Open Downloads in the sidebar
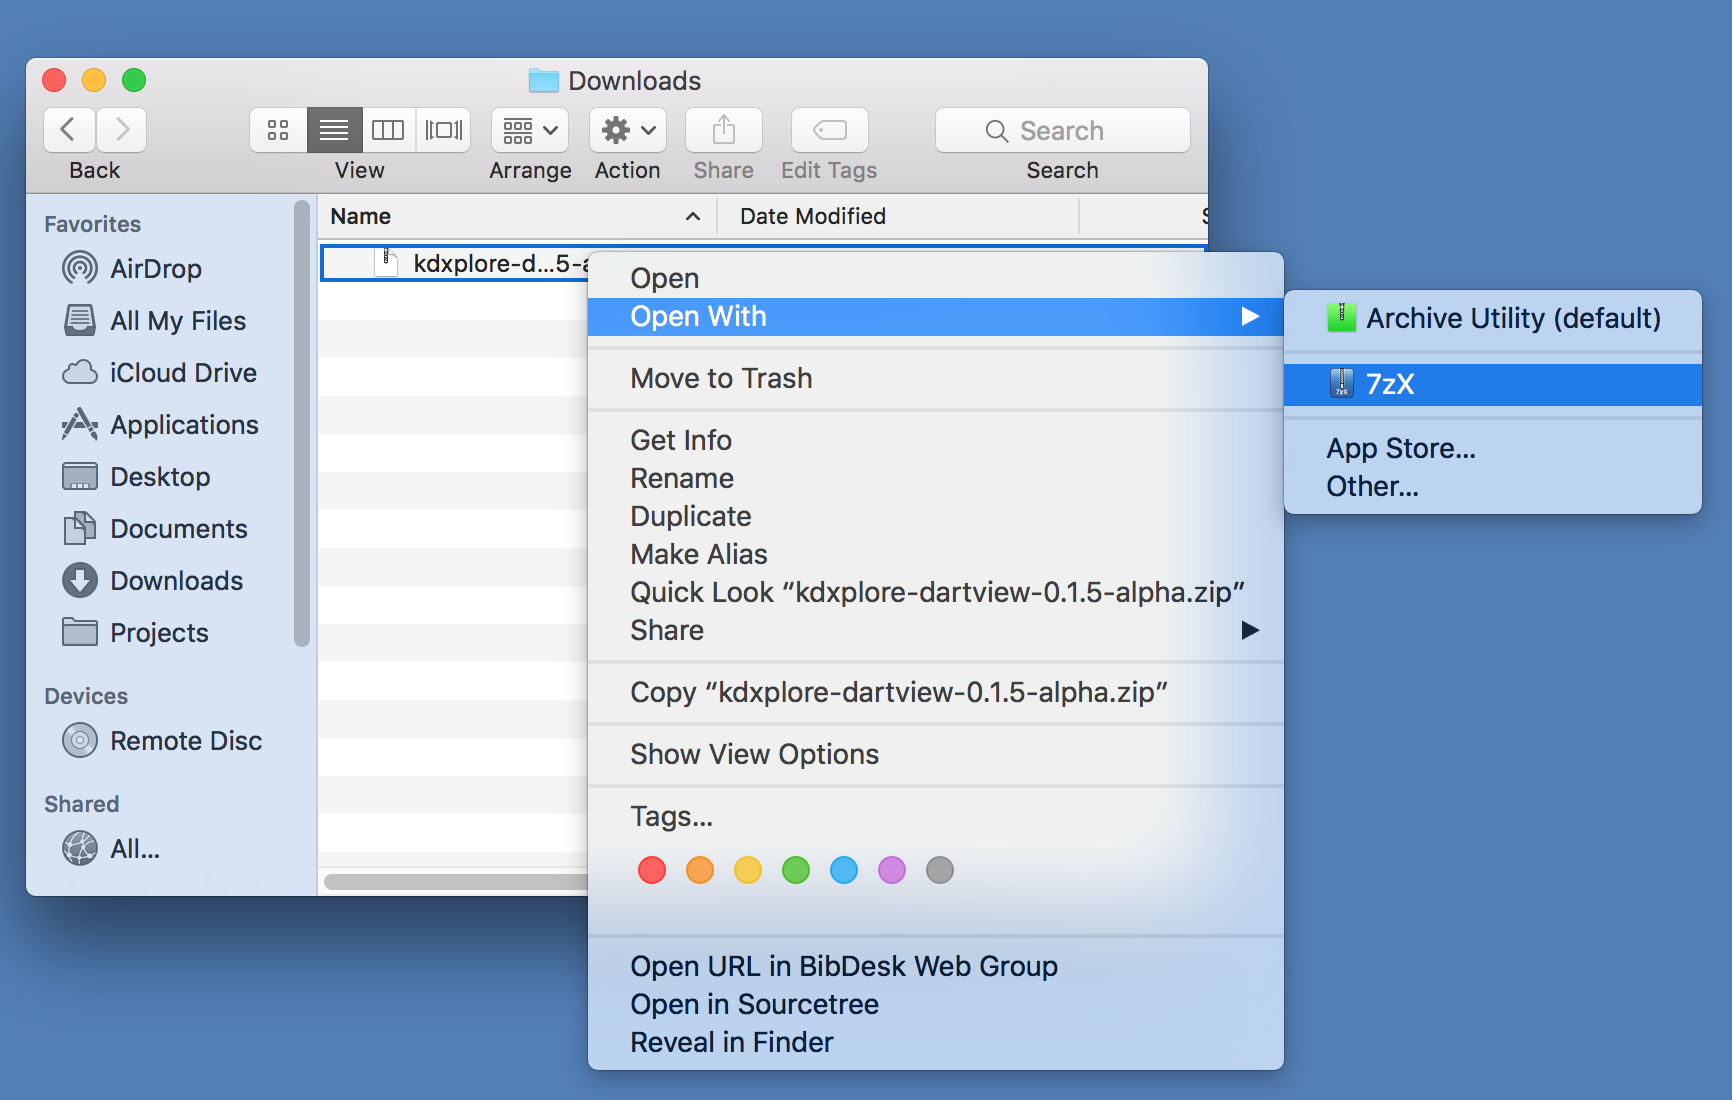The image size is (1732, 1100). [x=152, y=580]
